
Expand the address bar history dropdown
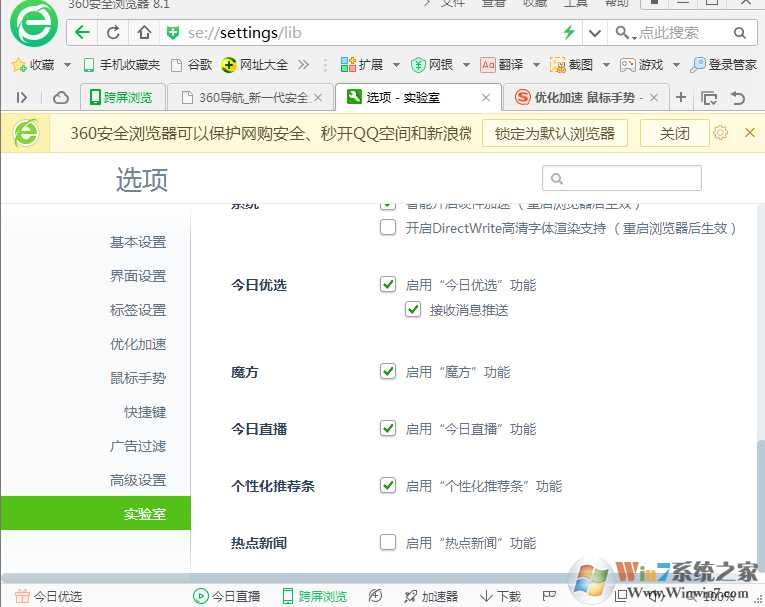pyautogui.click(x=595, y=33)
